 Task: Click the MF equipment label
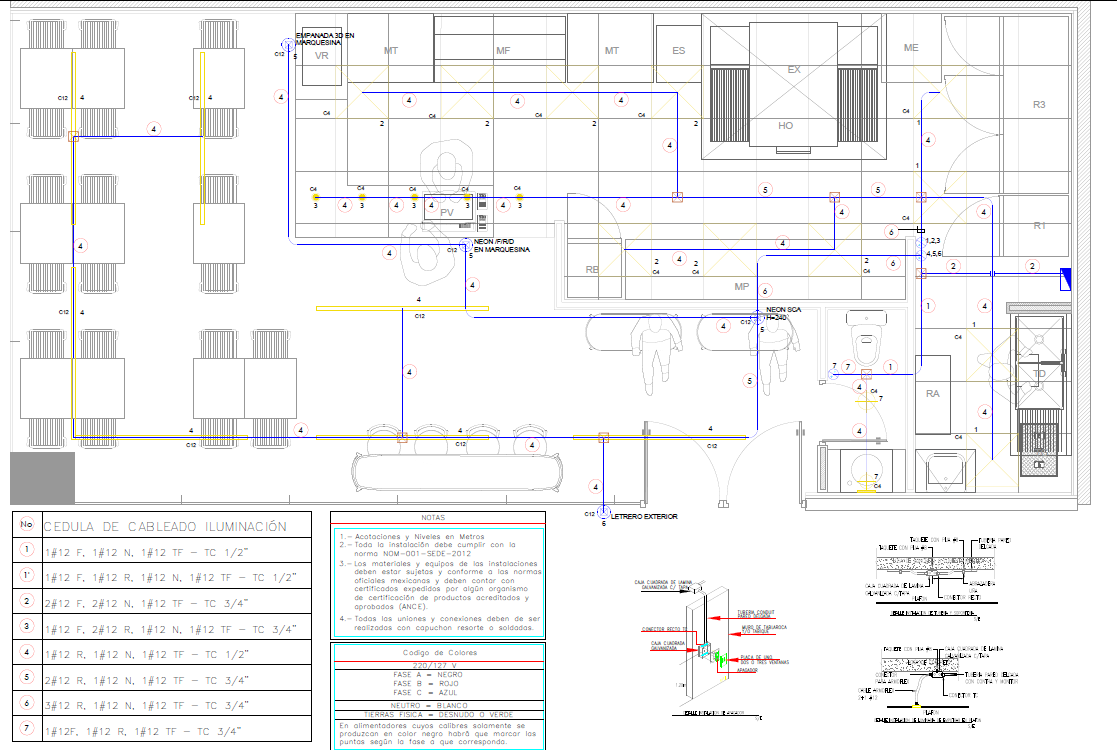[x=503, y=50]
